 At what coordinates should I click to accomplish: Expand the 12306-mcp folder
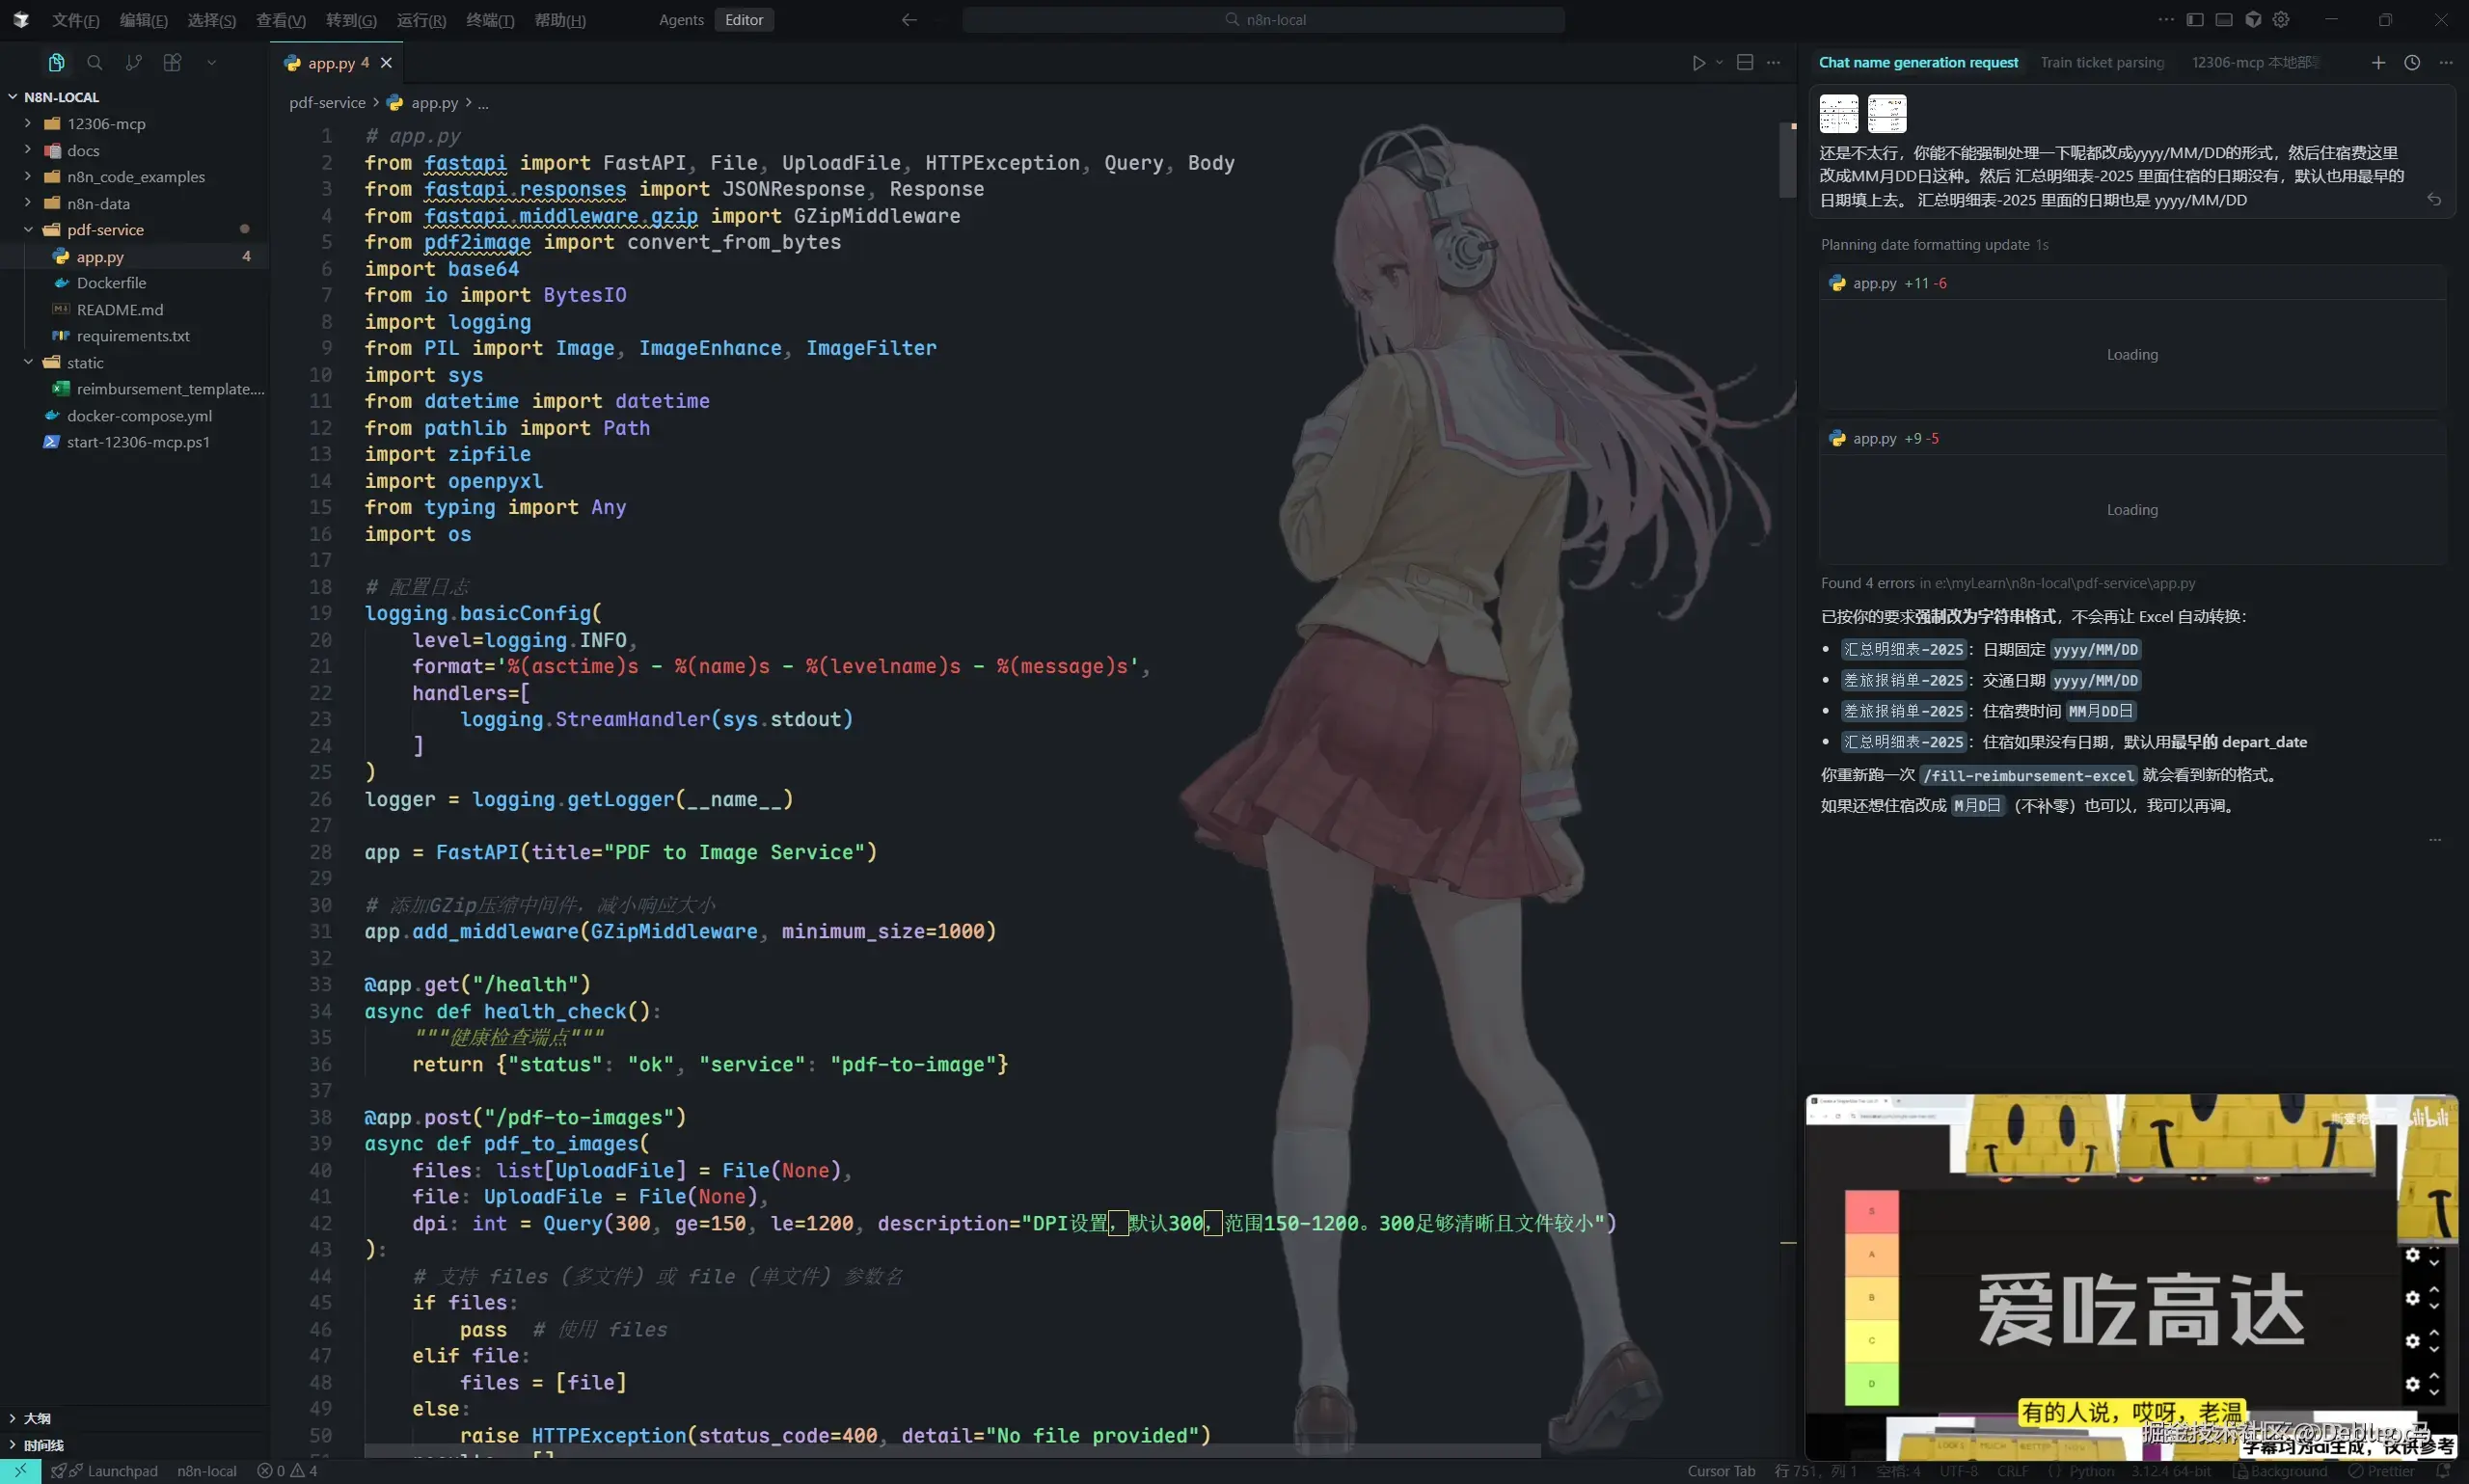coord(106,124)
